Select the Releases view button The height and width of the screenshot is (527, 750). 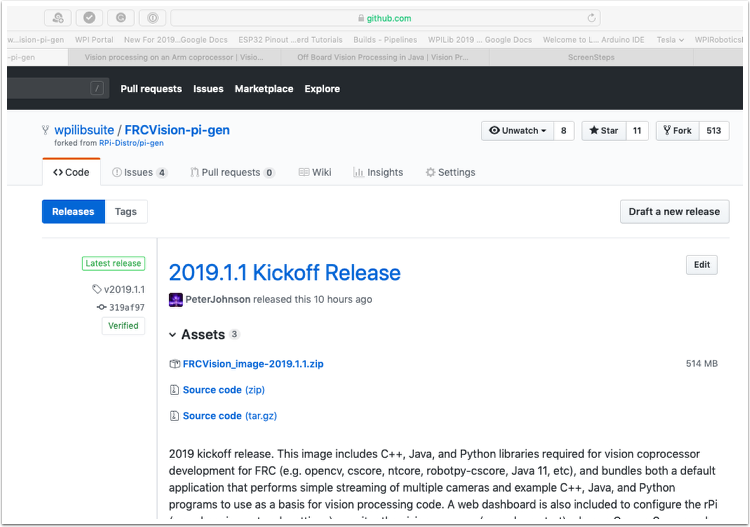(73, 212)
